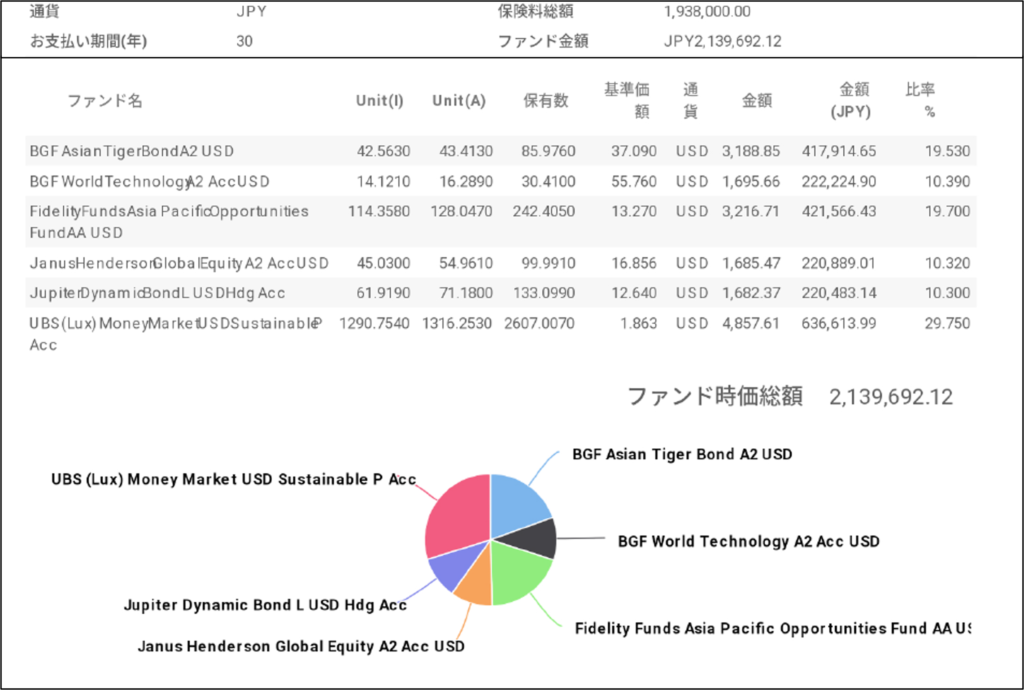Click the chart label Jupiter Dynamic Bond L USD Hdg Acc
Screen dimensions: 1024x690
[x=265, y=605]
